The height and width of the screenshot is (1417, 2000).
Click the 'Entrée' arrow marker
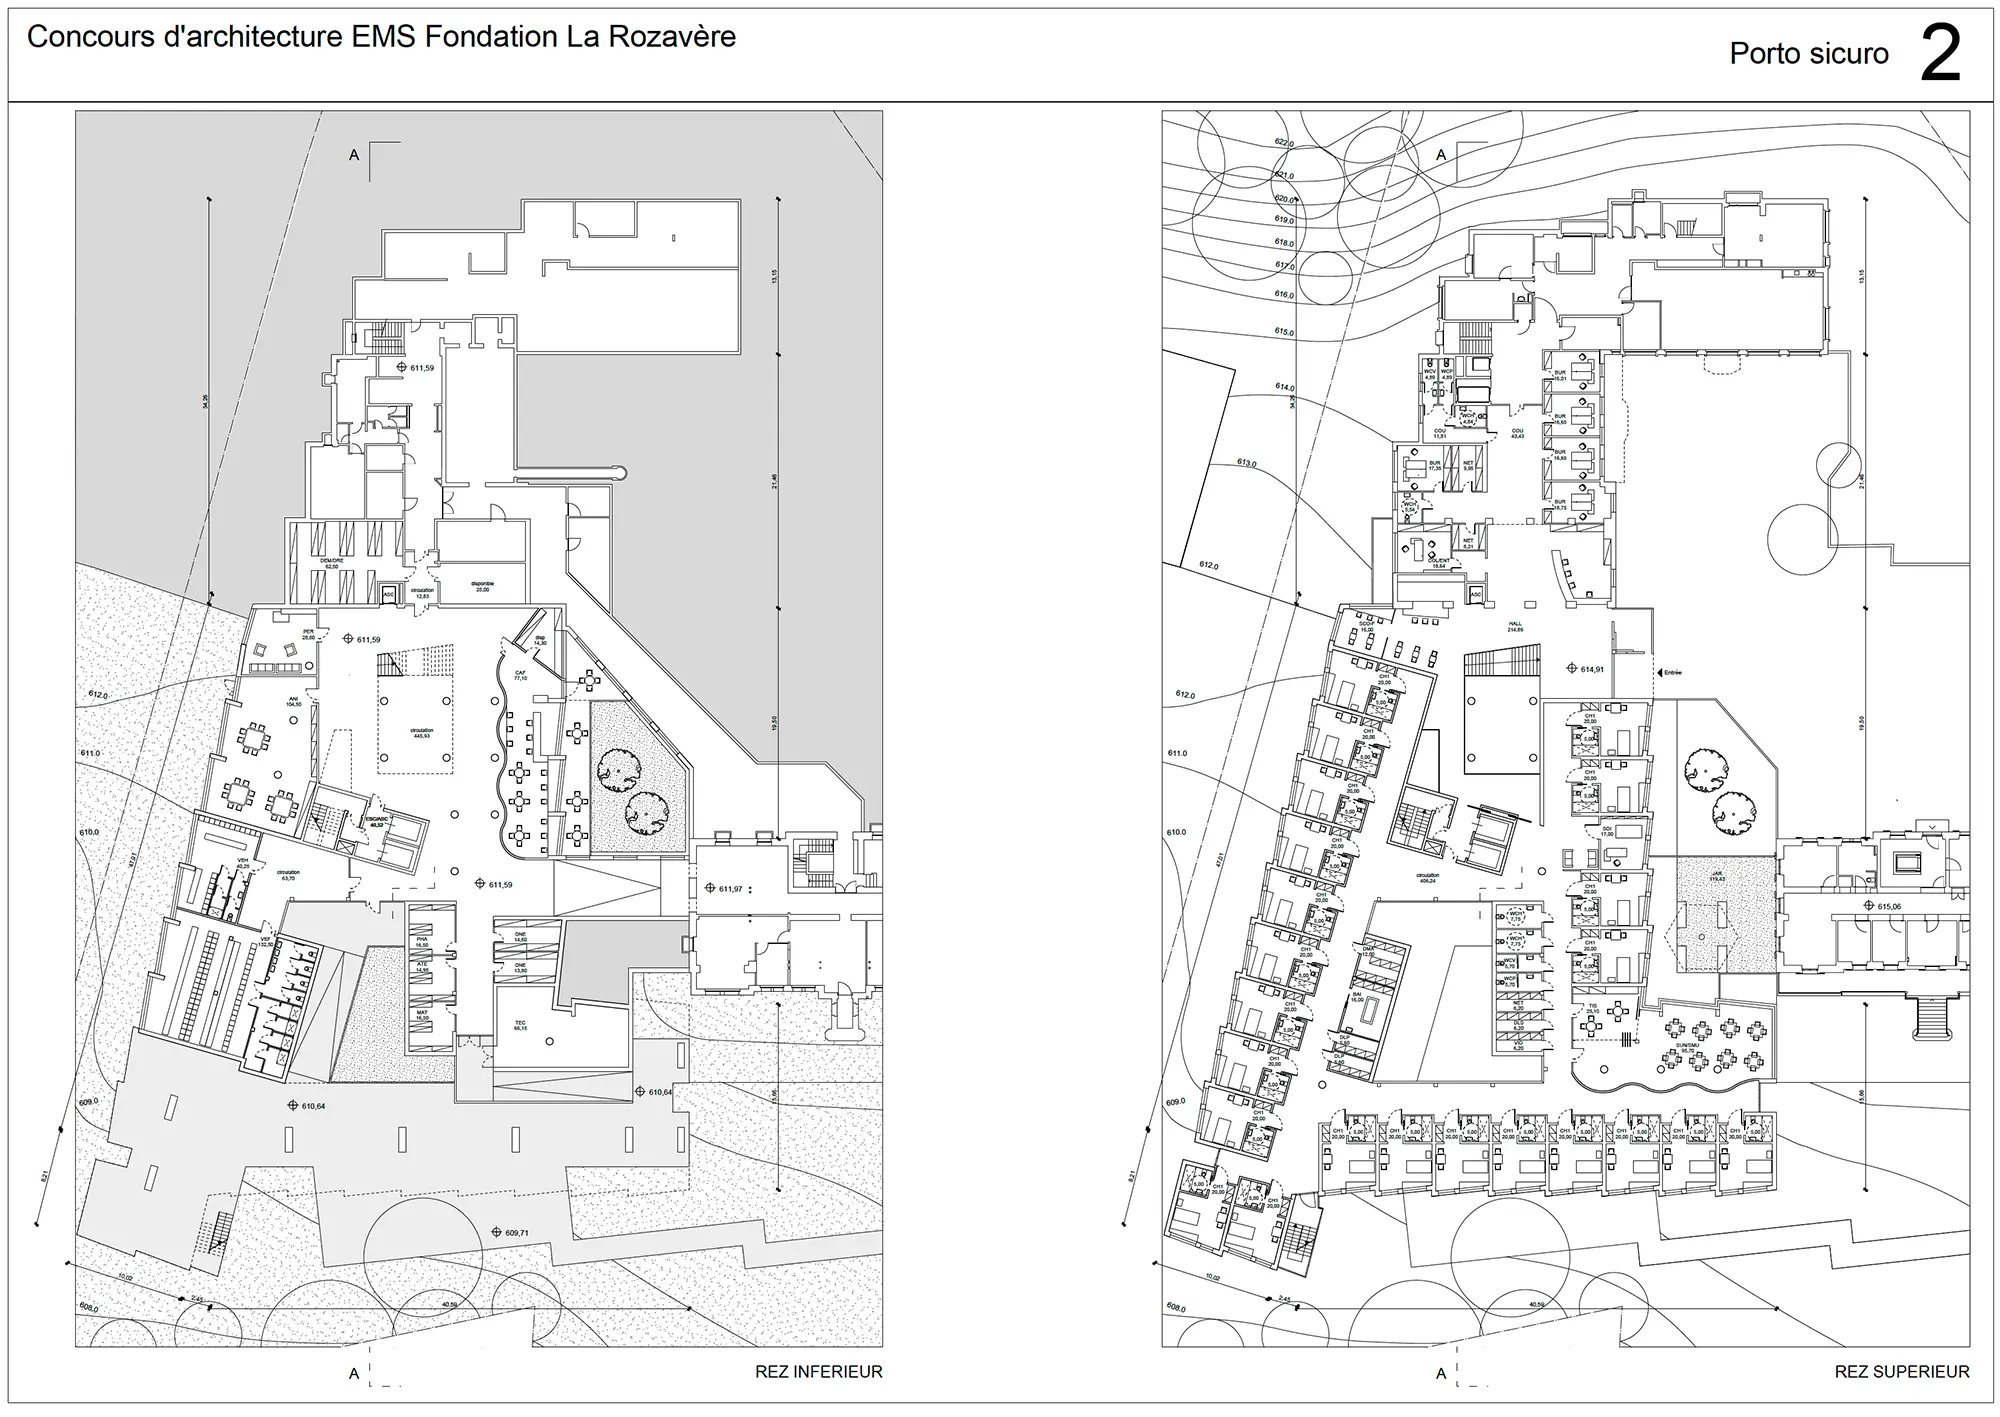1661,673
